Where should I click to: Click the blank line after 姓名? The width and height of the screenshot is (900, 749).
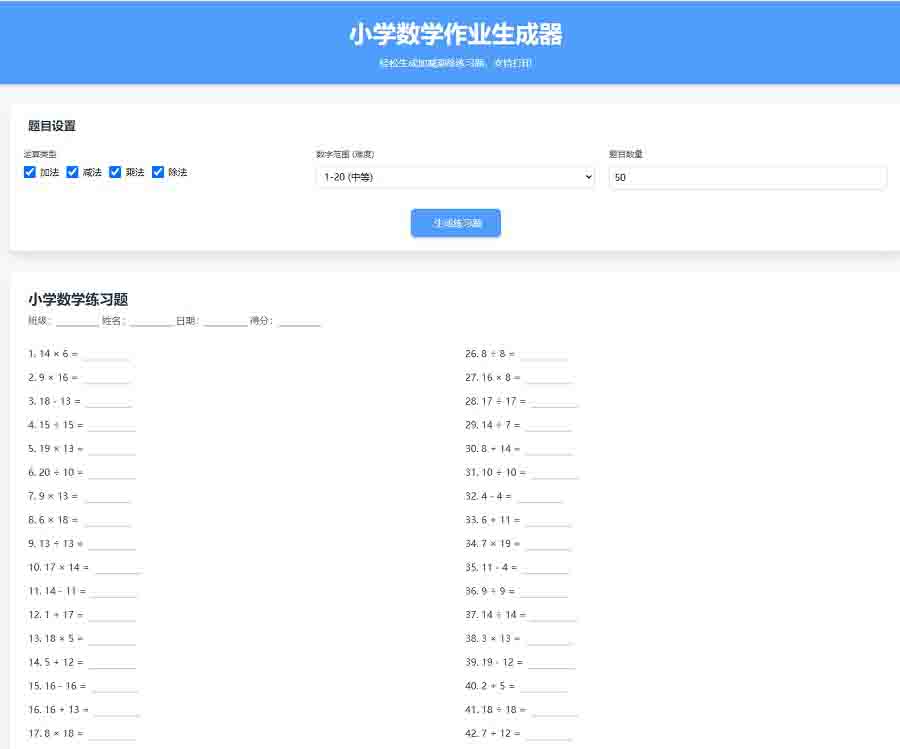point(151,322)
